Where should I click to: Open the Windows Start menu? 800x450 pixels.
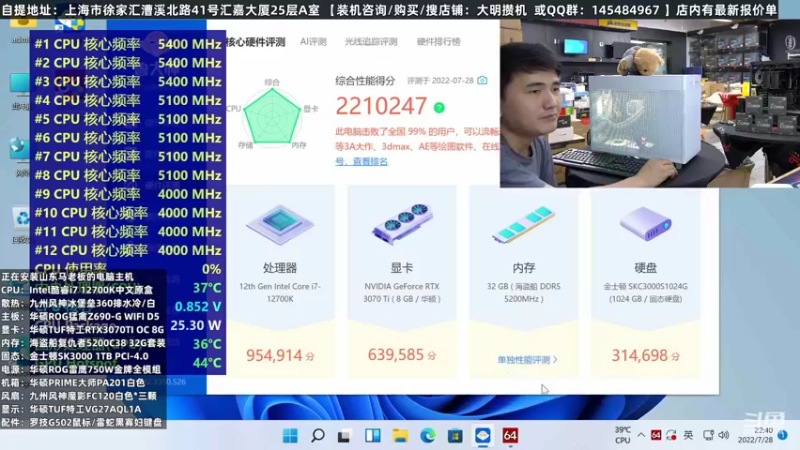tap(290, 436)
